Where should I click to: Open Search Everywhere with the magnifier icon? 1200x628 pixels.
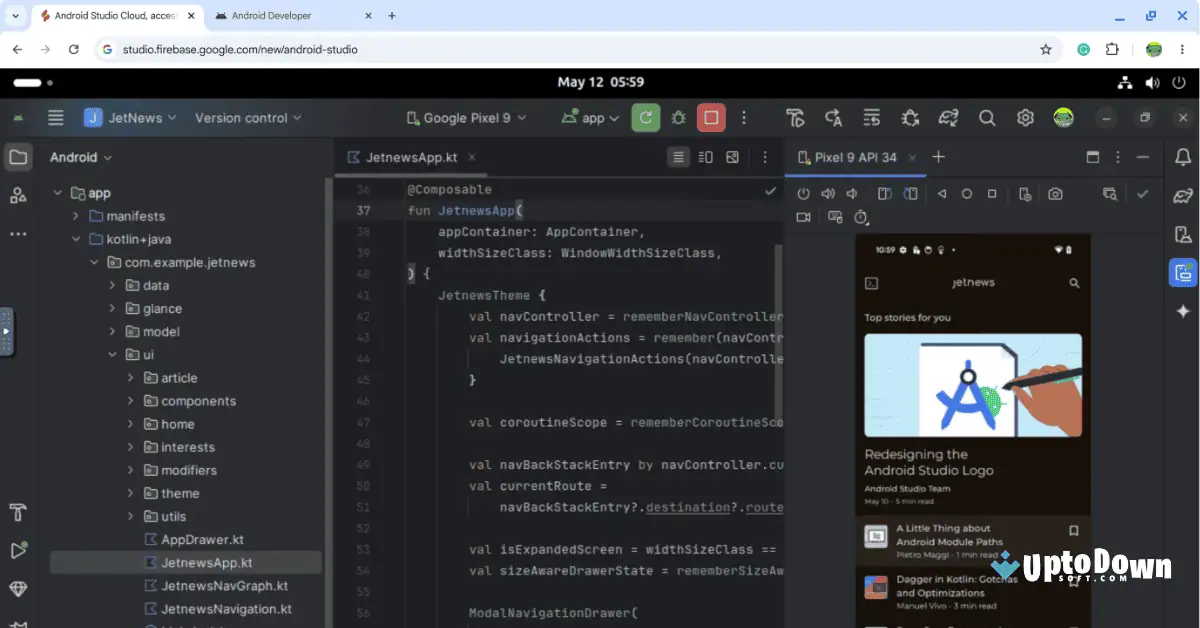tap(987, 117)
